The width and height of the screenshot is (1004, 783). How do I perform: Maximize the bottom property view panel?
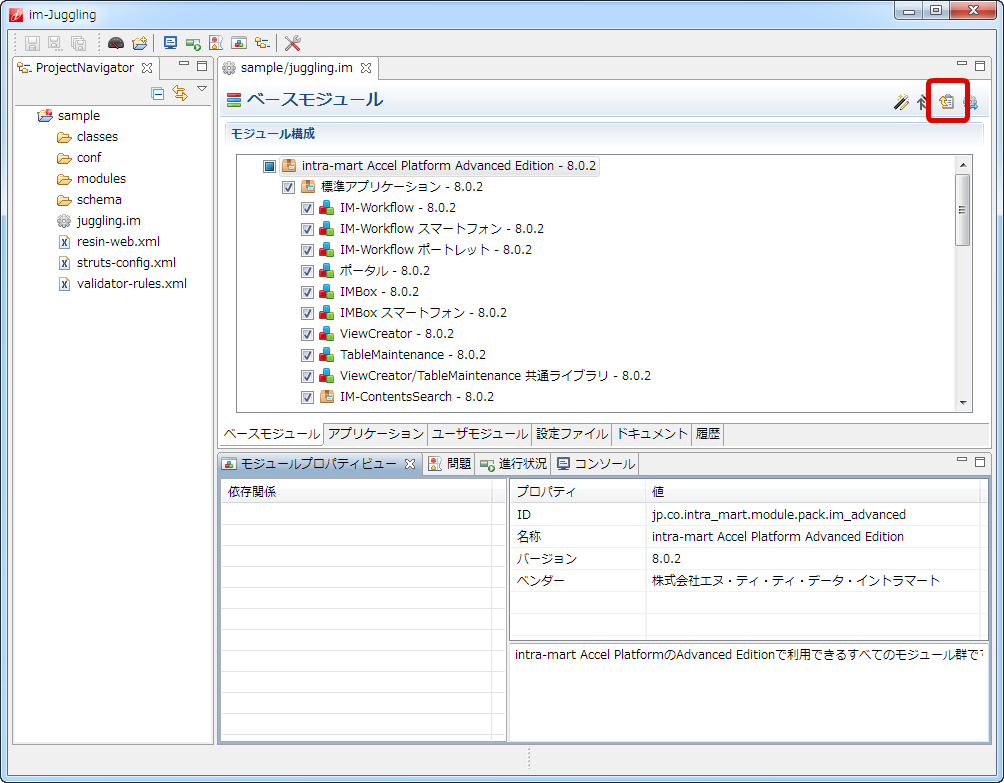pos(980,462)
